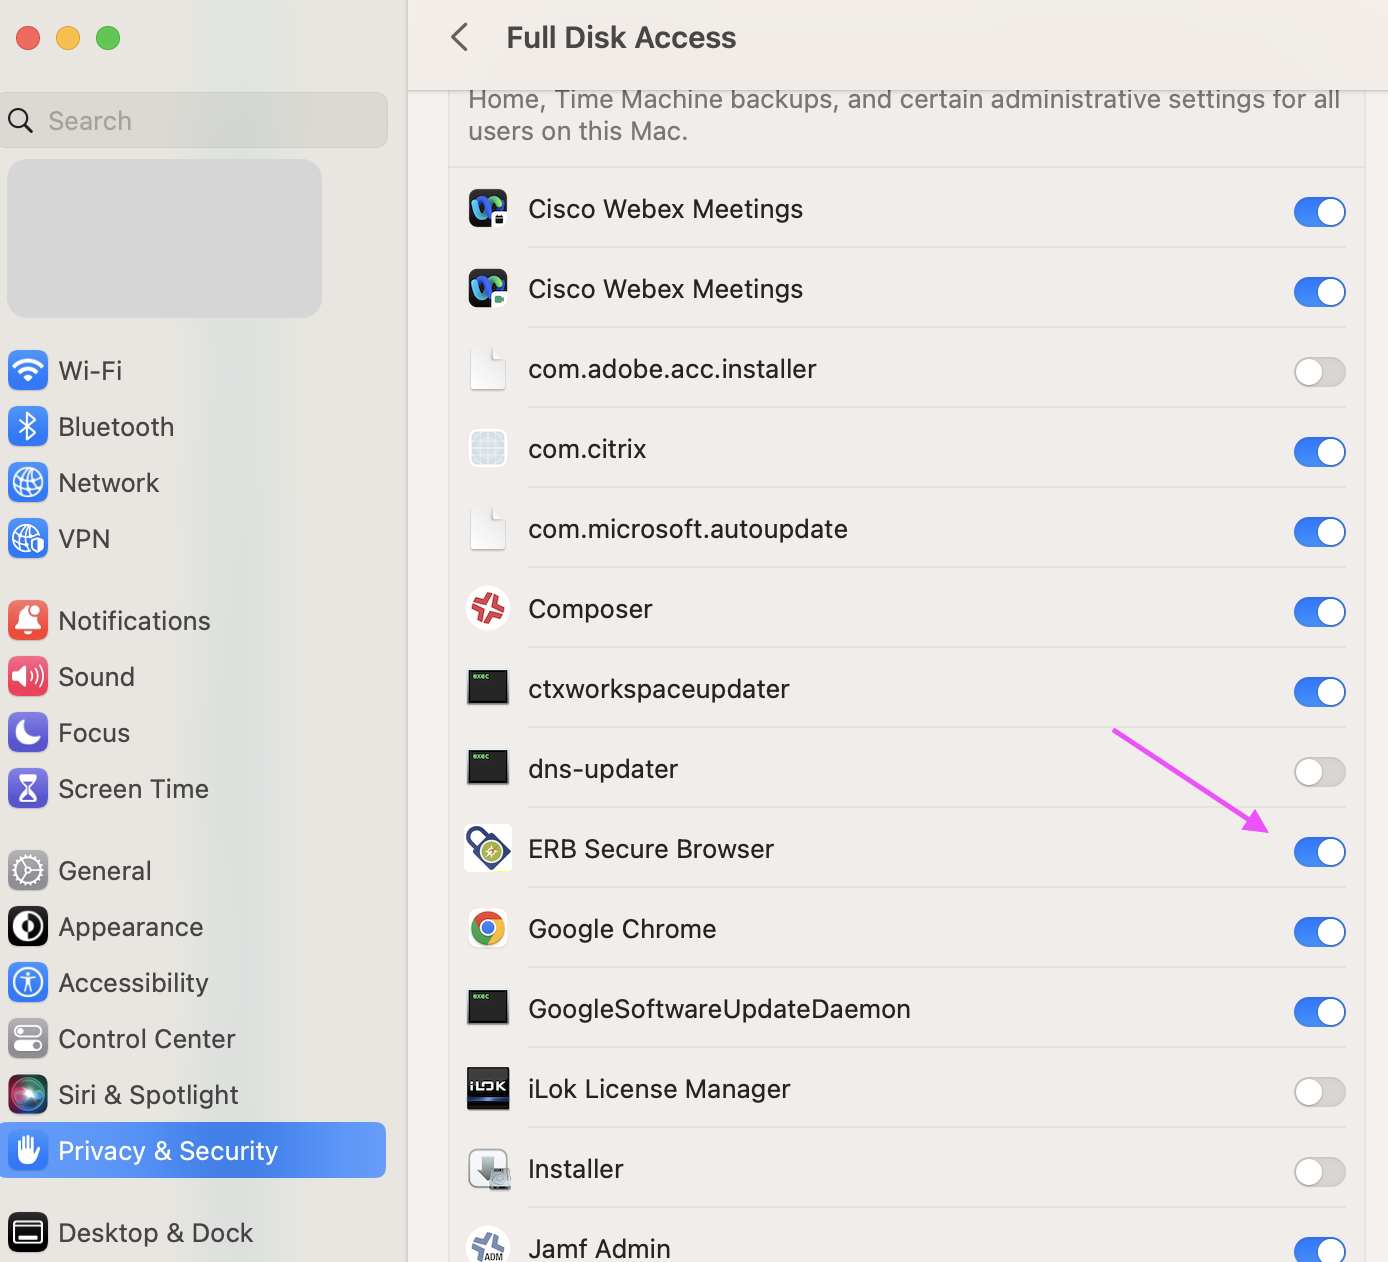Click the iLok License Manager icon
The image size is (1388, 1262).
[x=488, y=1088]
